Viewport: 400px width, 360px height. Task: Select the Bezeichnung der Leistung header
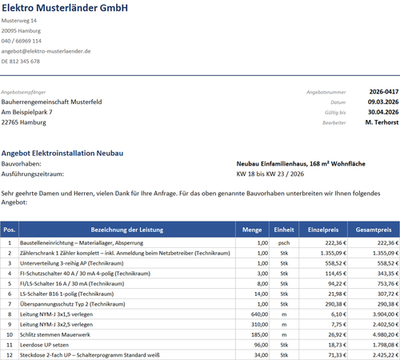pyautogui.click(x=127, y=230)
